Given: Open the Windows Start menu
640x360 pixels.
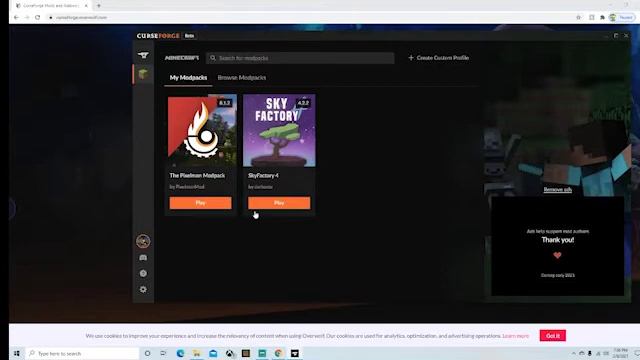Looking at the screenshot, I should [x=17, y=353].
